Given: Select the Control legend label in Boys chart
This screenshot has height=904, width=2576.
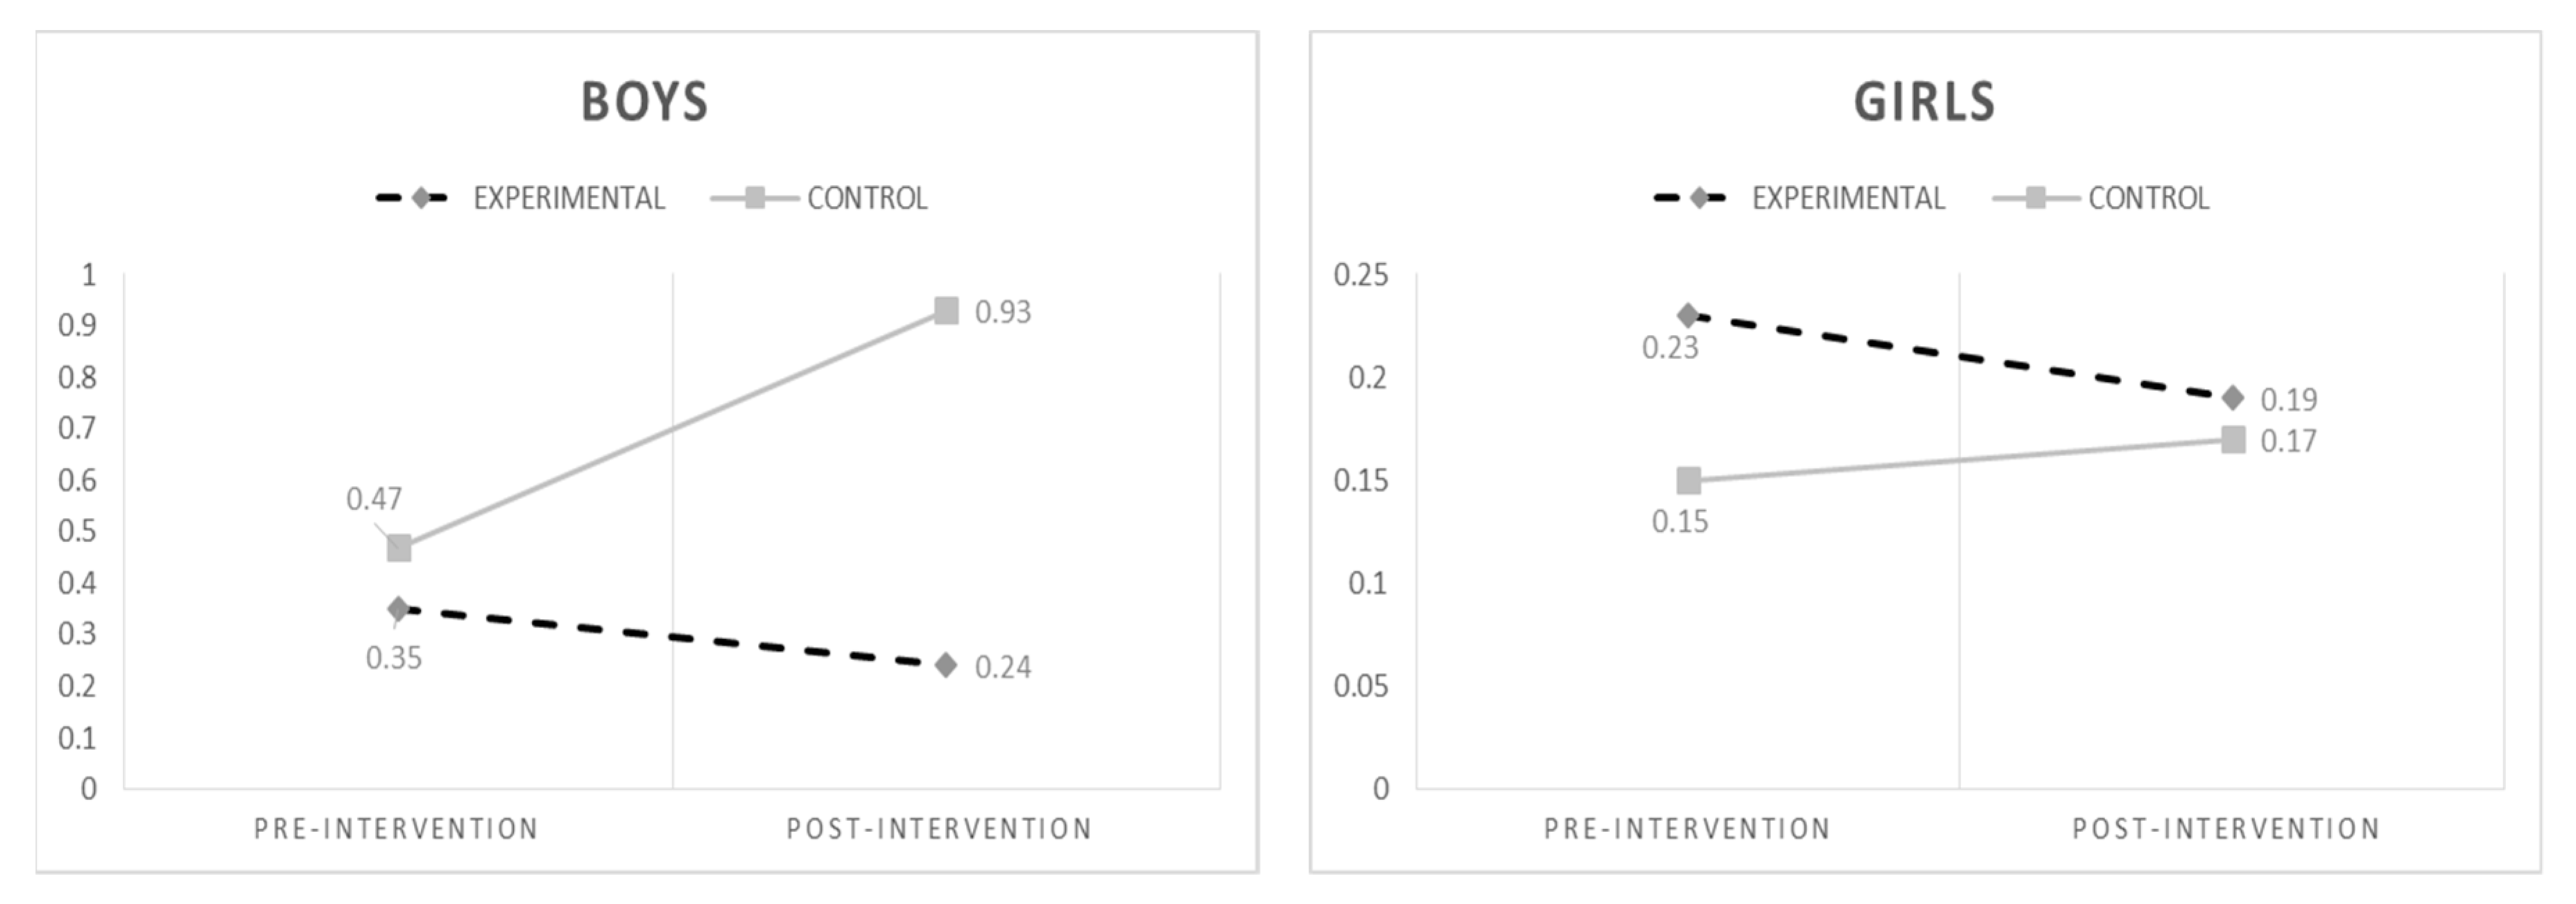Looking at the screenshot, I should (867, 199).
